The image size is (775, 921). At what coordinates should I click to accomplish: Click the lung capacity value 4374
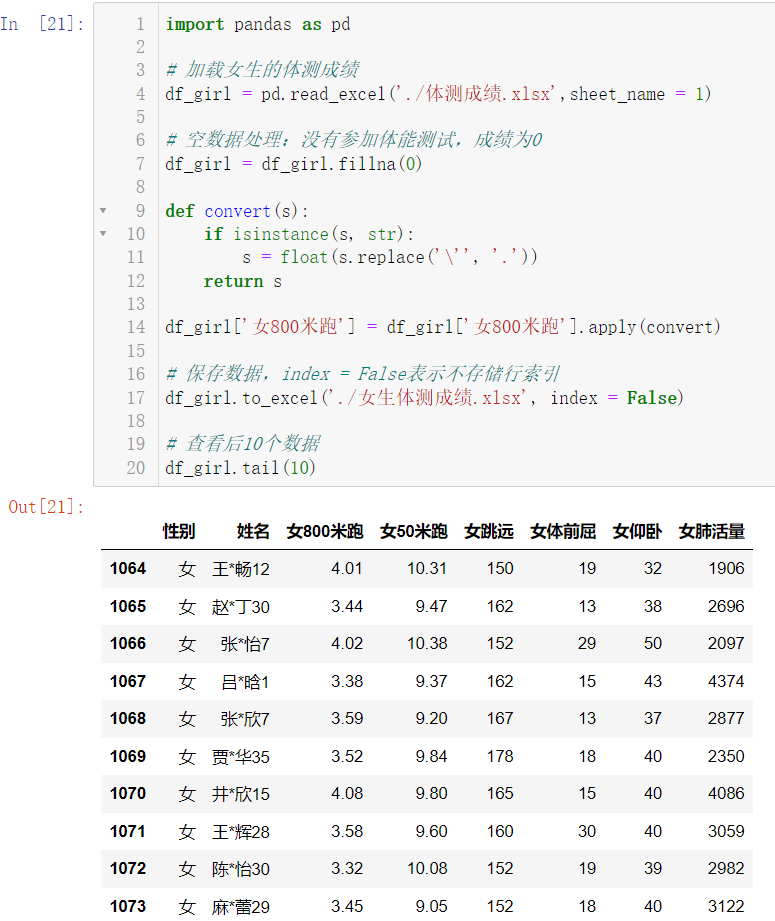tap(726, 681)
